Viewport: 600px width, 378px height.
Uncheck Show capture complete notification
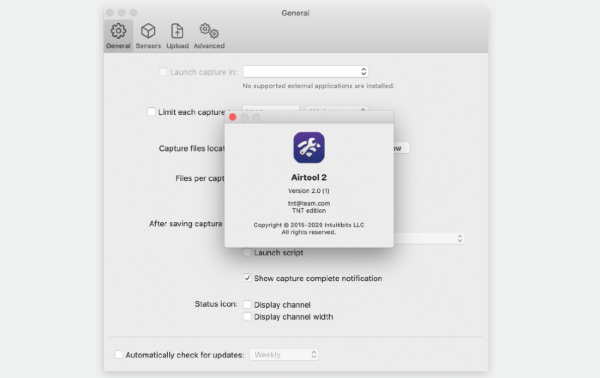click(x=247, y=278)
